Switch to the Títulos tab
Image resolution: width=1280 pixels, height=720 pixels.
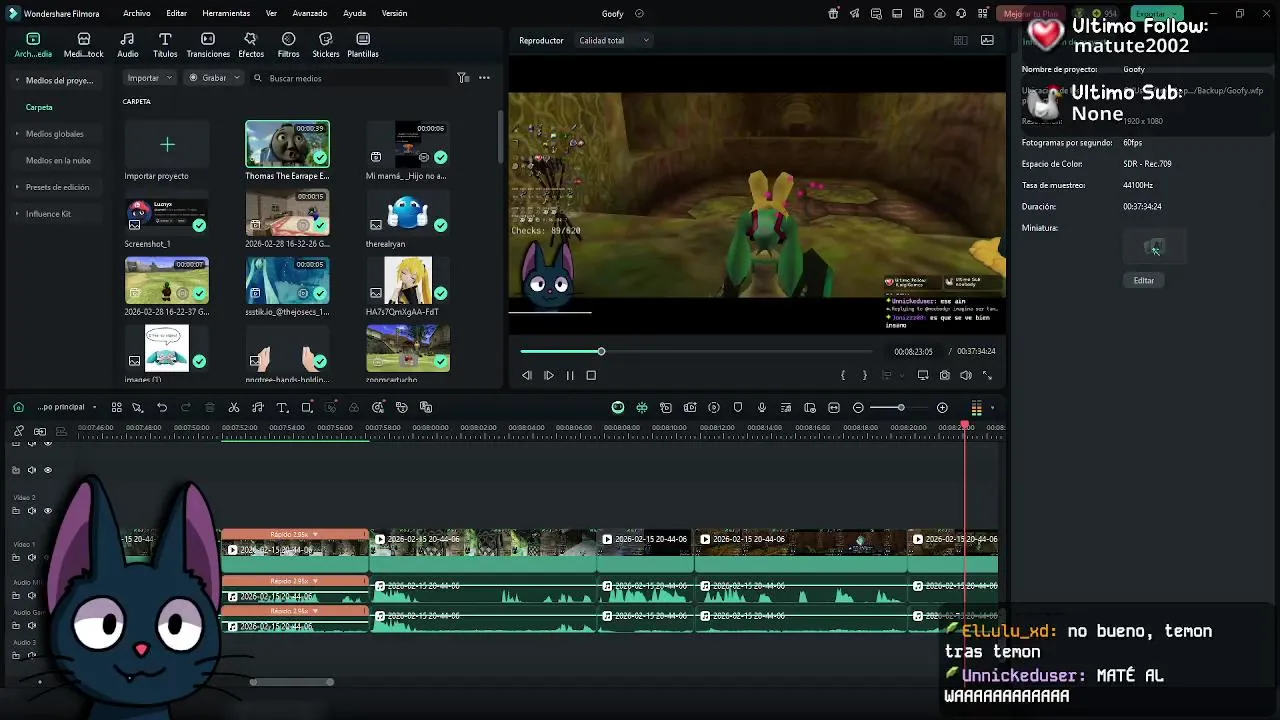coord(165,45)
